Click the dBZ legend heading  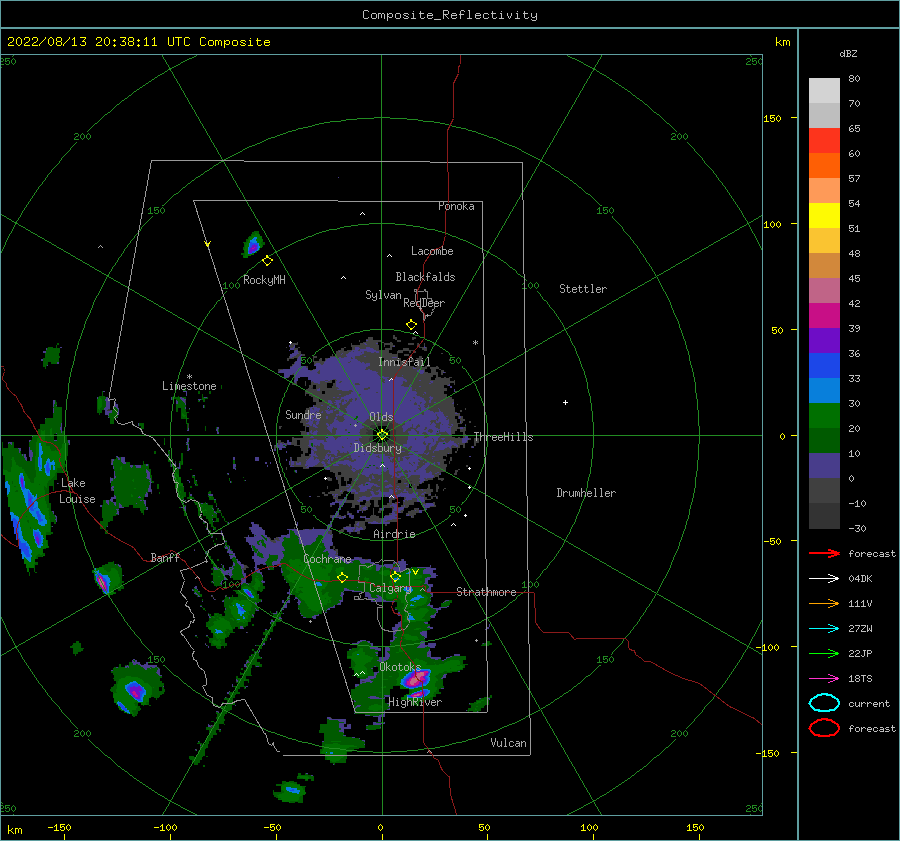click(848, 53)
